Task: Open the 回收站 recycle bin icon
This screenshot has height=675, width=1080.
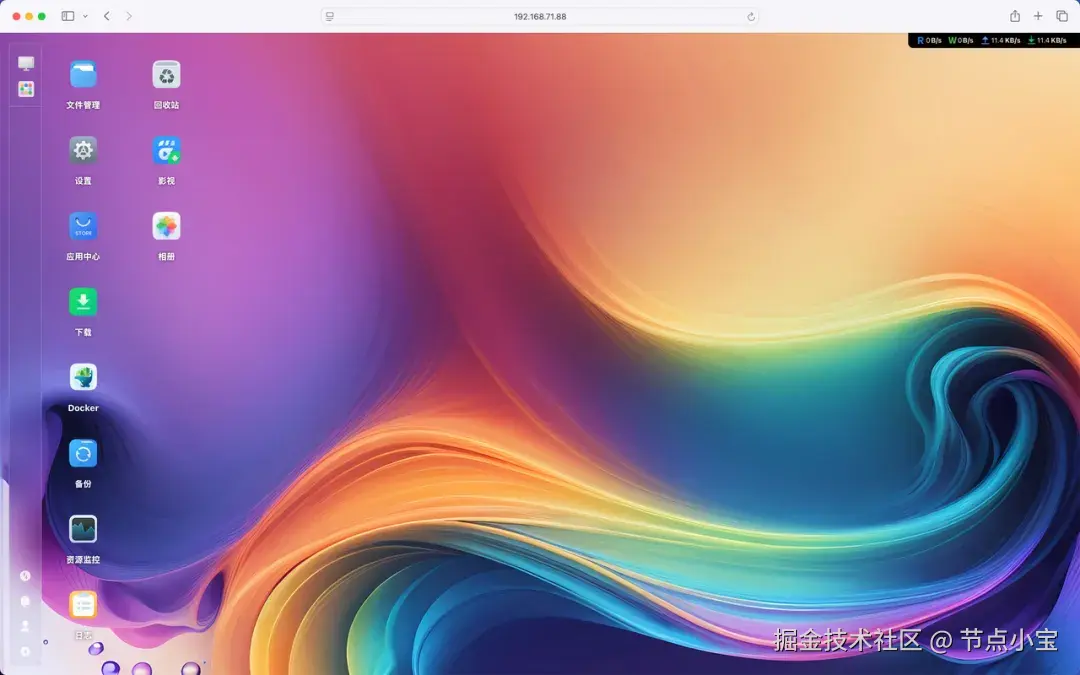Action: click(x=167, y=74)
